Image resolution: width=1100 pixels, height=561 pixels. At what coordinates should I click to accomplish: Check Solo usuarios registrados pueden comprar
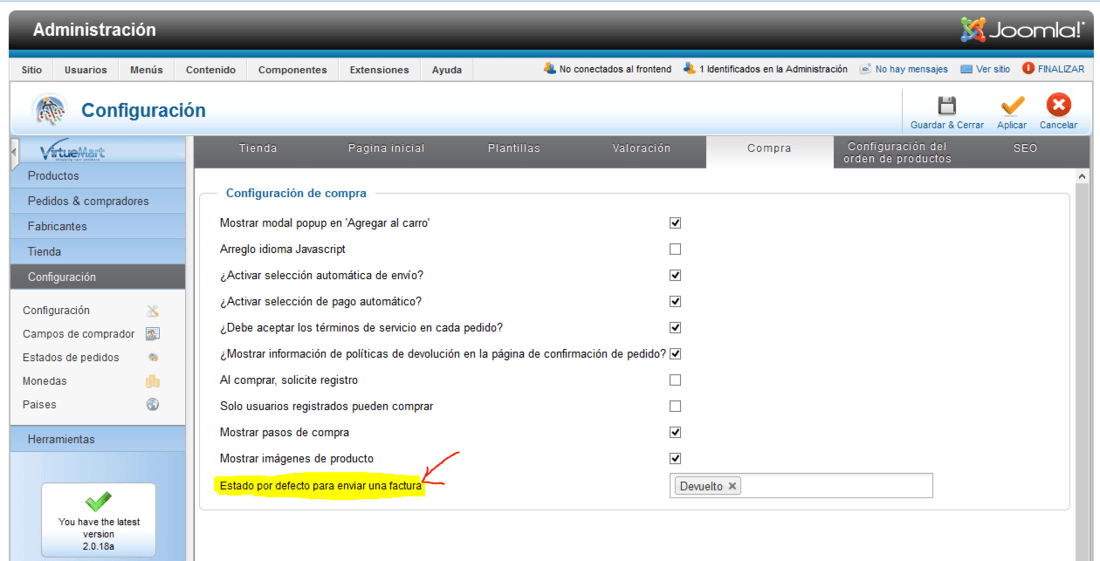(675, 406)
